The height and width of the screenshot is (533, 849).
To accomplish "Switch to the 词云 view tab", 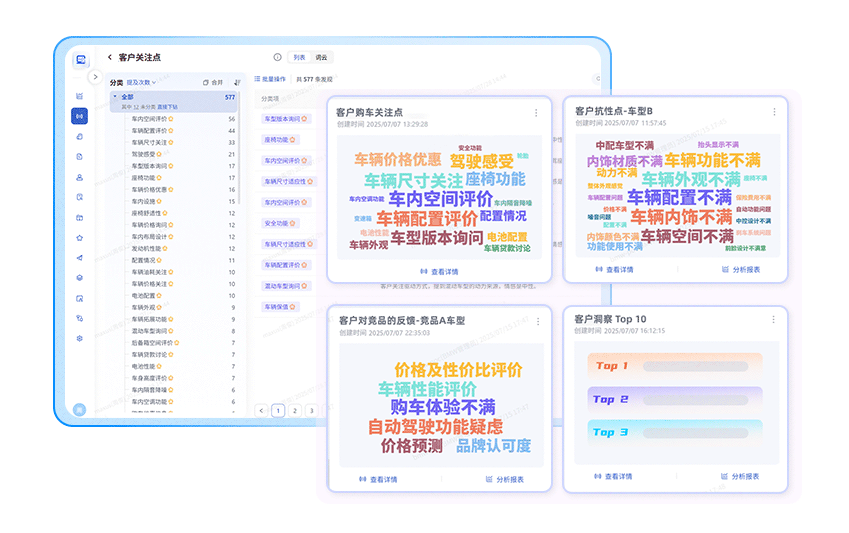I will click(321, 57).
